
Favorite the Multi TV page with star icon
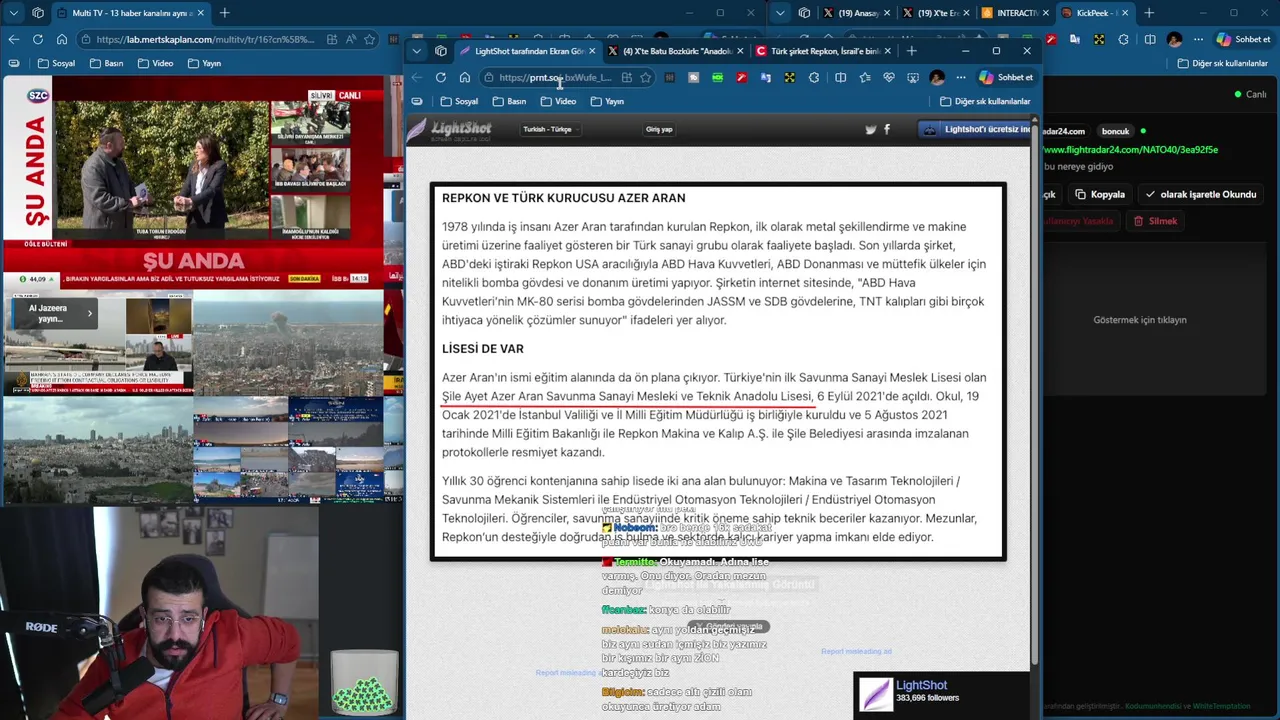tap(369, 39)
